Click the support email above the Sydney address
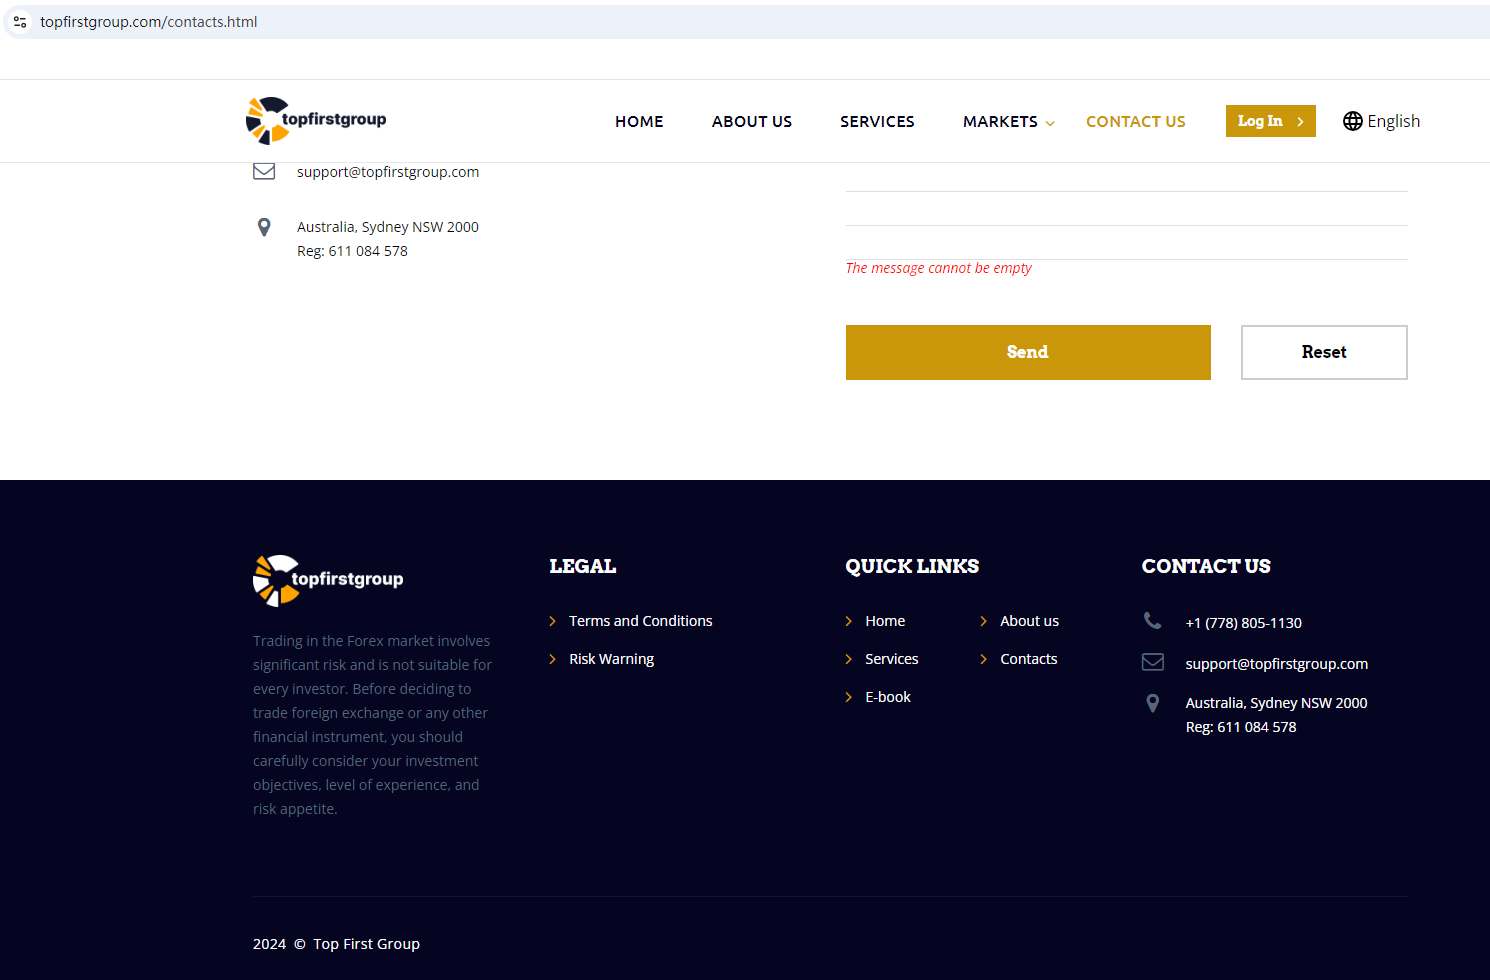 coord(388,172)
